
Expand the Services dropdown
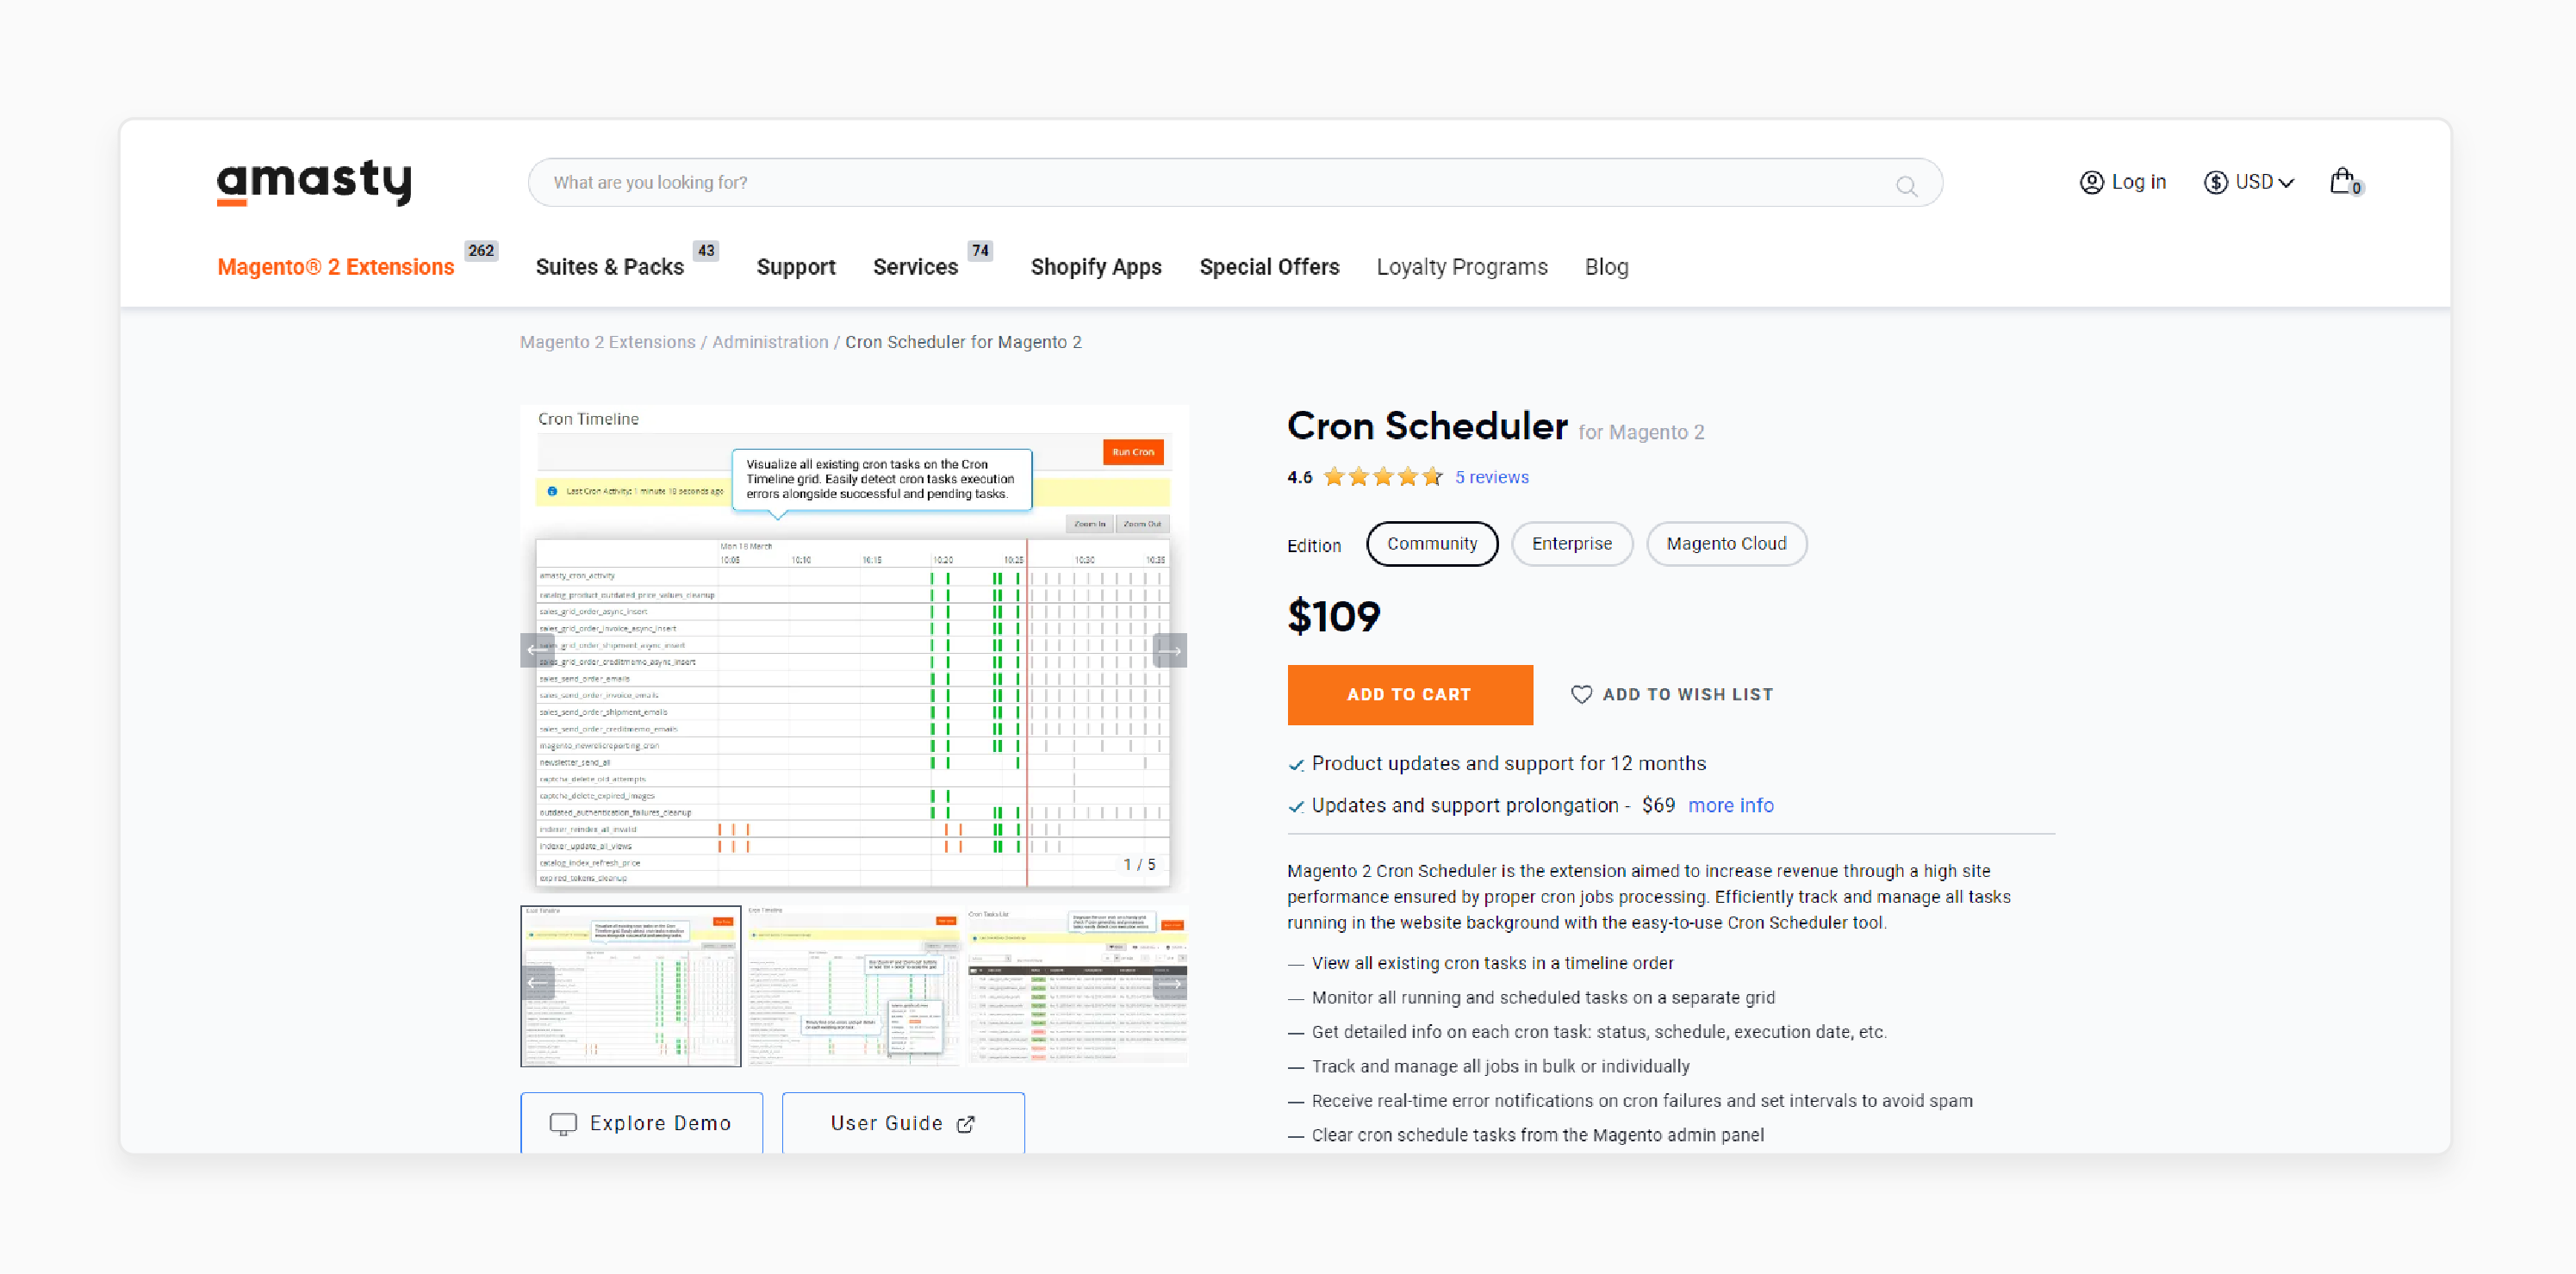click(917, 266)
